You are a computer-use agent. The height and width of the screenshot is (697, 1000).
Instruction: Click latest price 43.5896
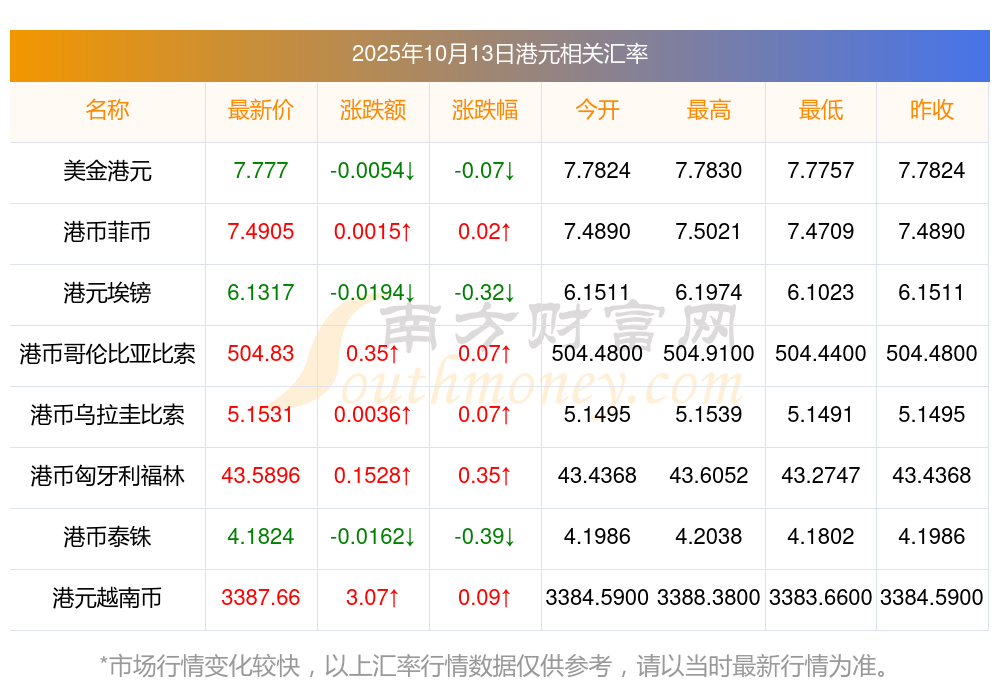pos(261,476)
